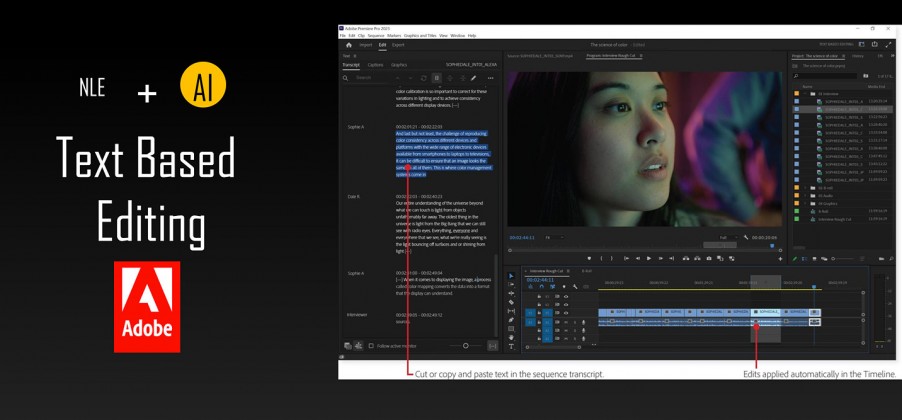Viewport: 902px width, 420px height.
Task: Click the transcript edit pencil icon
Action: pos(473,78)
